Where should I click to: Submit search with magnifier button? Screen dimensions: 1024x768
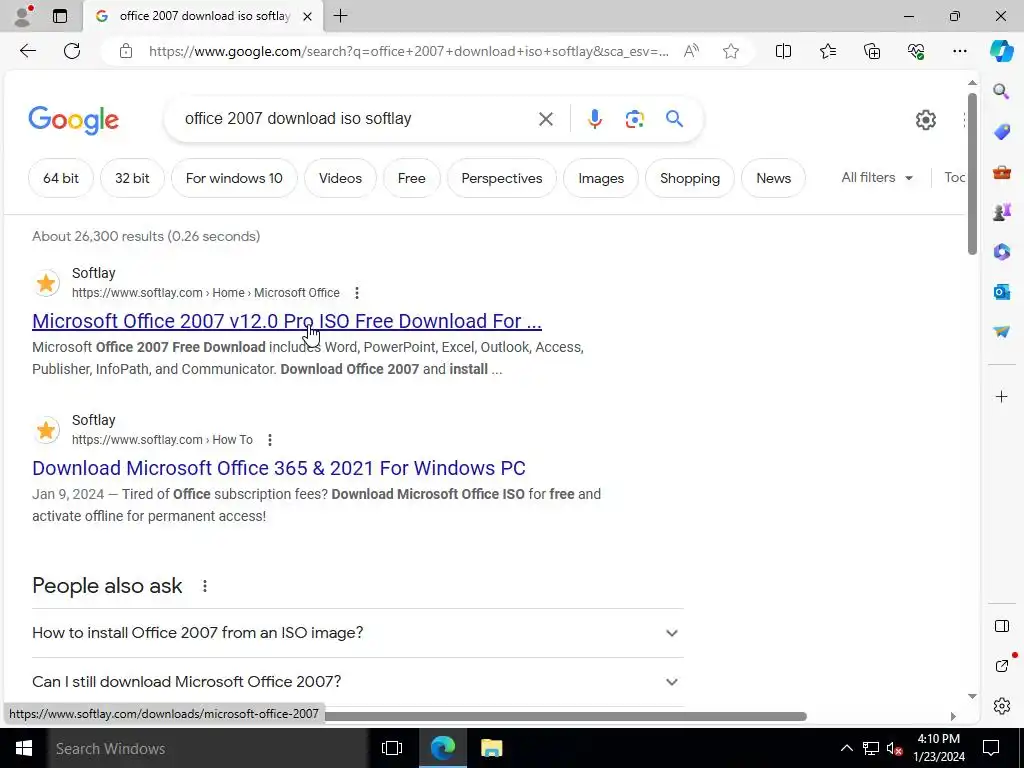tap(675, 119)
